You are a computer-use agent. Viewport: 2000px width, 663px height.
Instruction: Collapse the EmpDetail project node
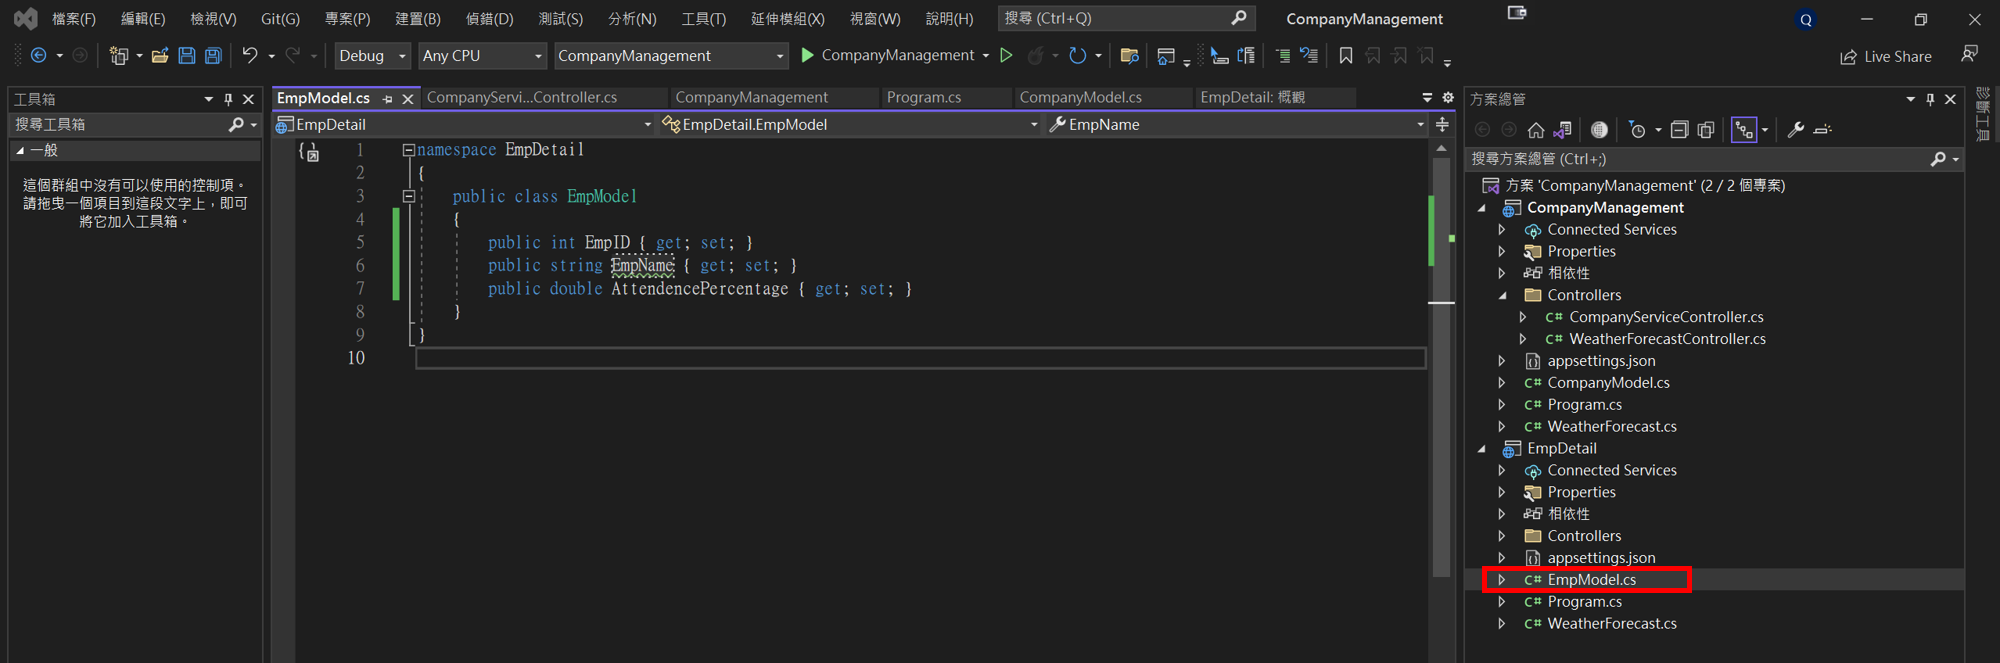pos(1482,449)
